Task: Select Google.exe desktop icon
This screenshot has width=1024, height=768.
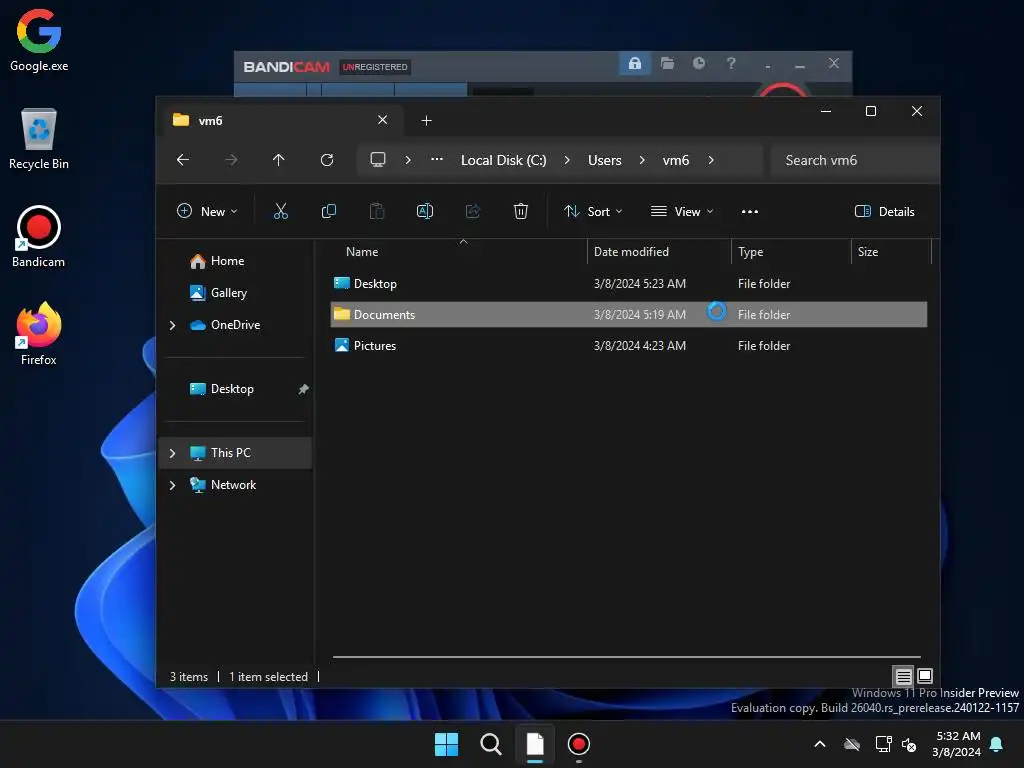Action: (39, 40)
